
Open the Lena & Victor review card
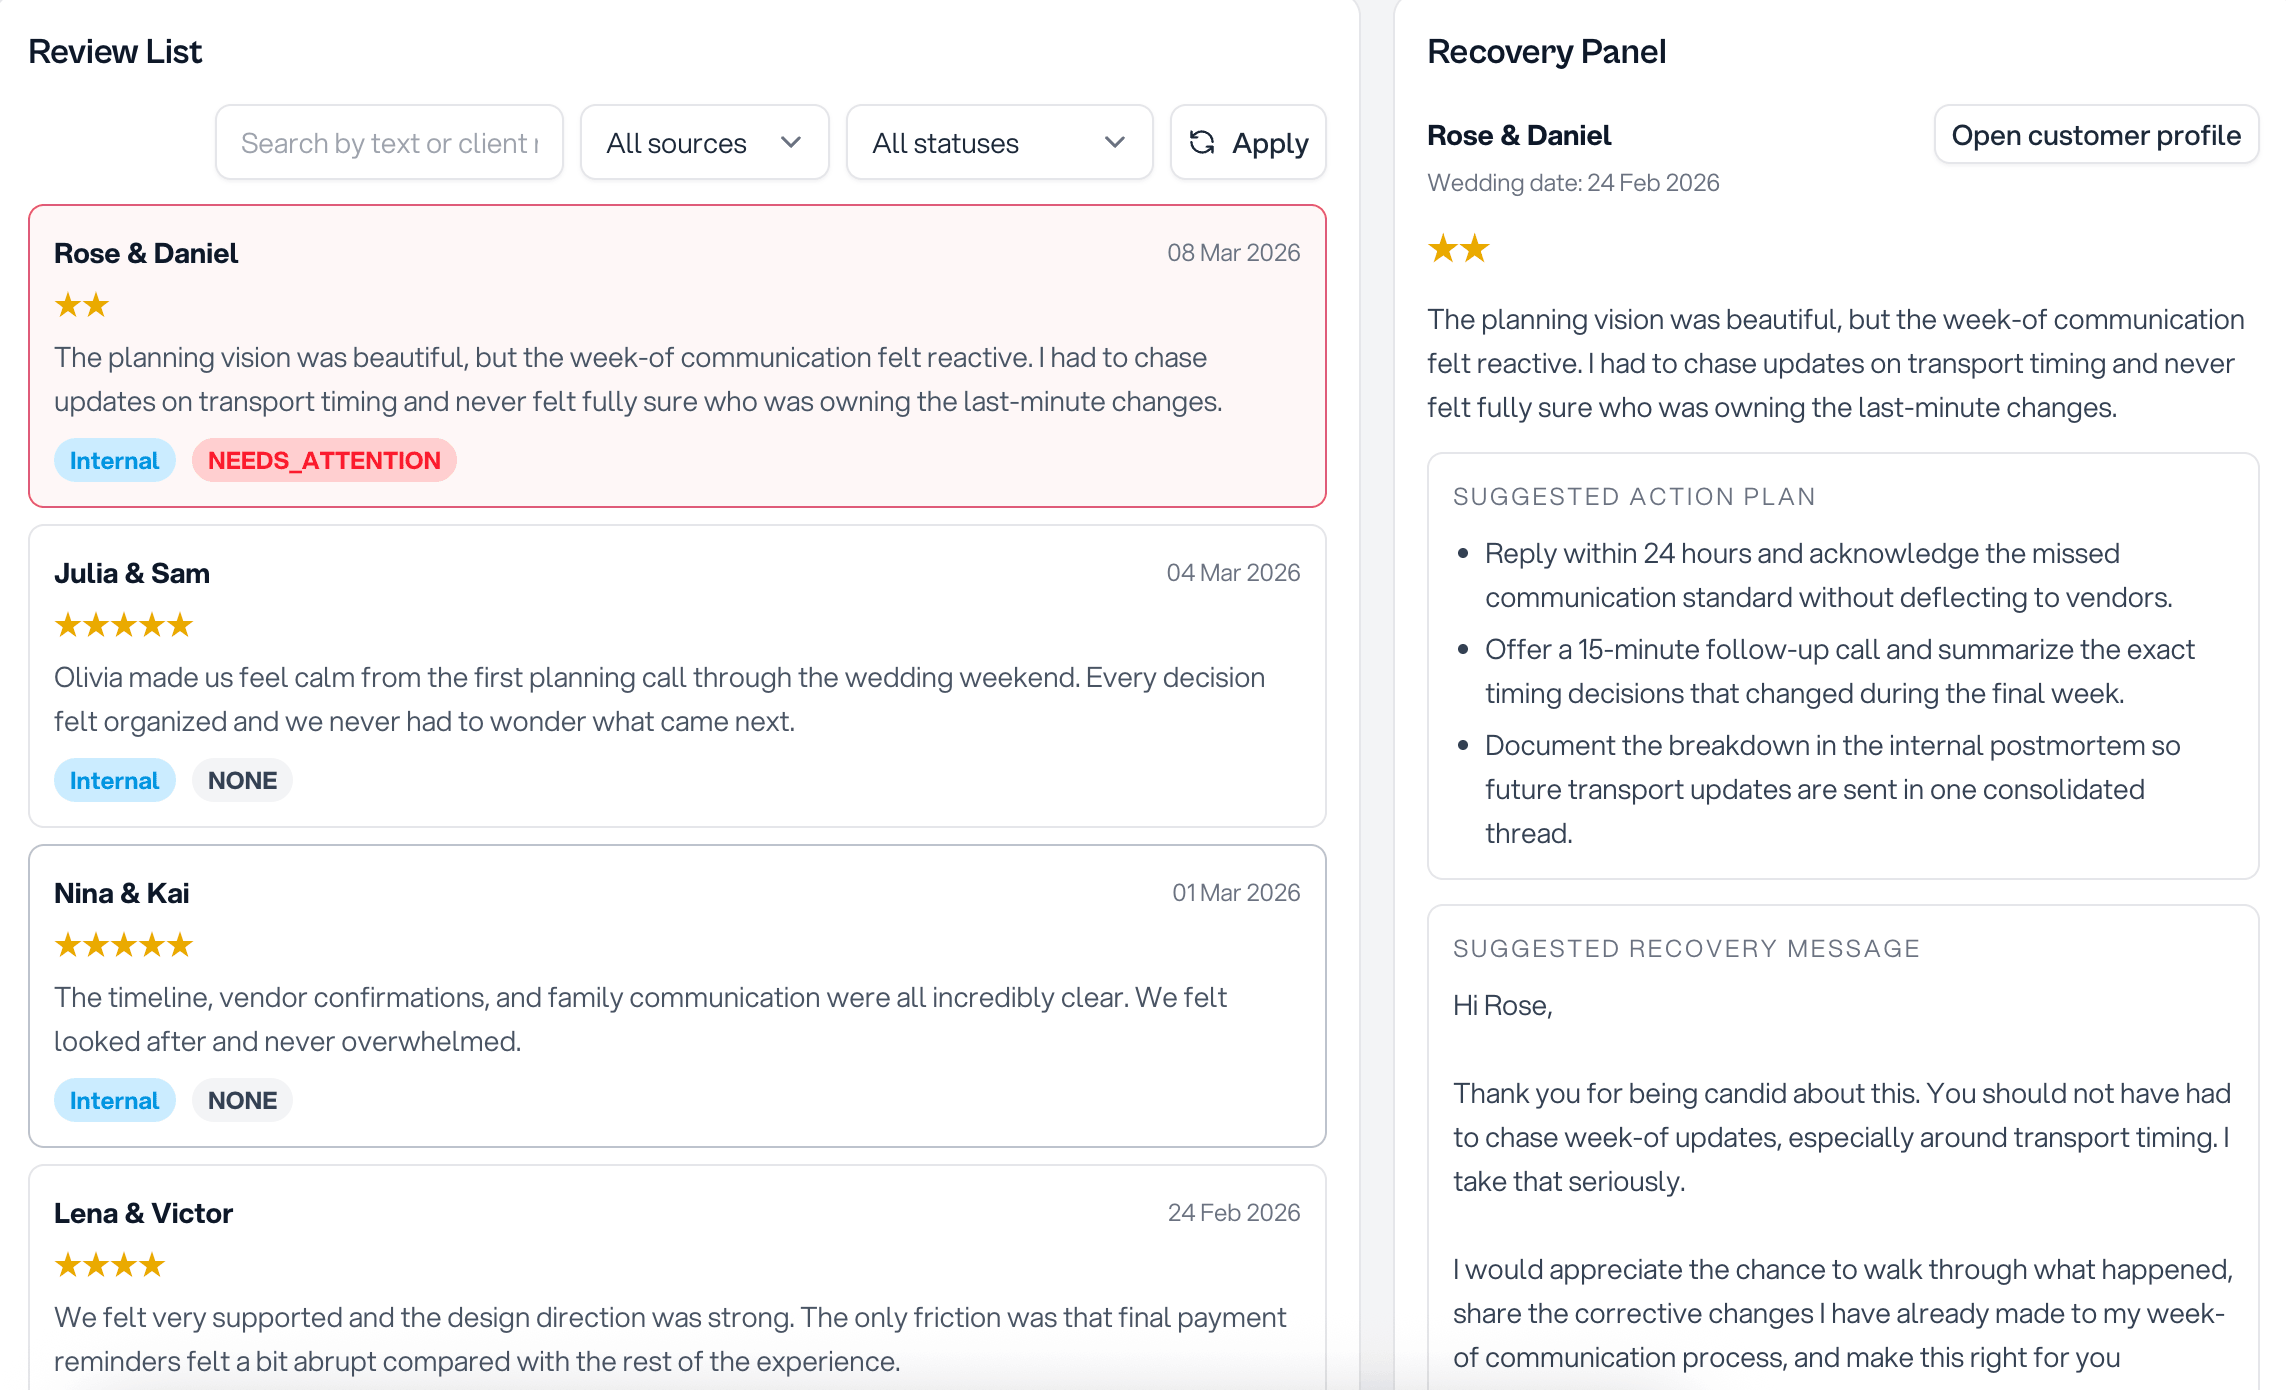point(678,1290)
